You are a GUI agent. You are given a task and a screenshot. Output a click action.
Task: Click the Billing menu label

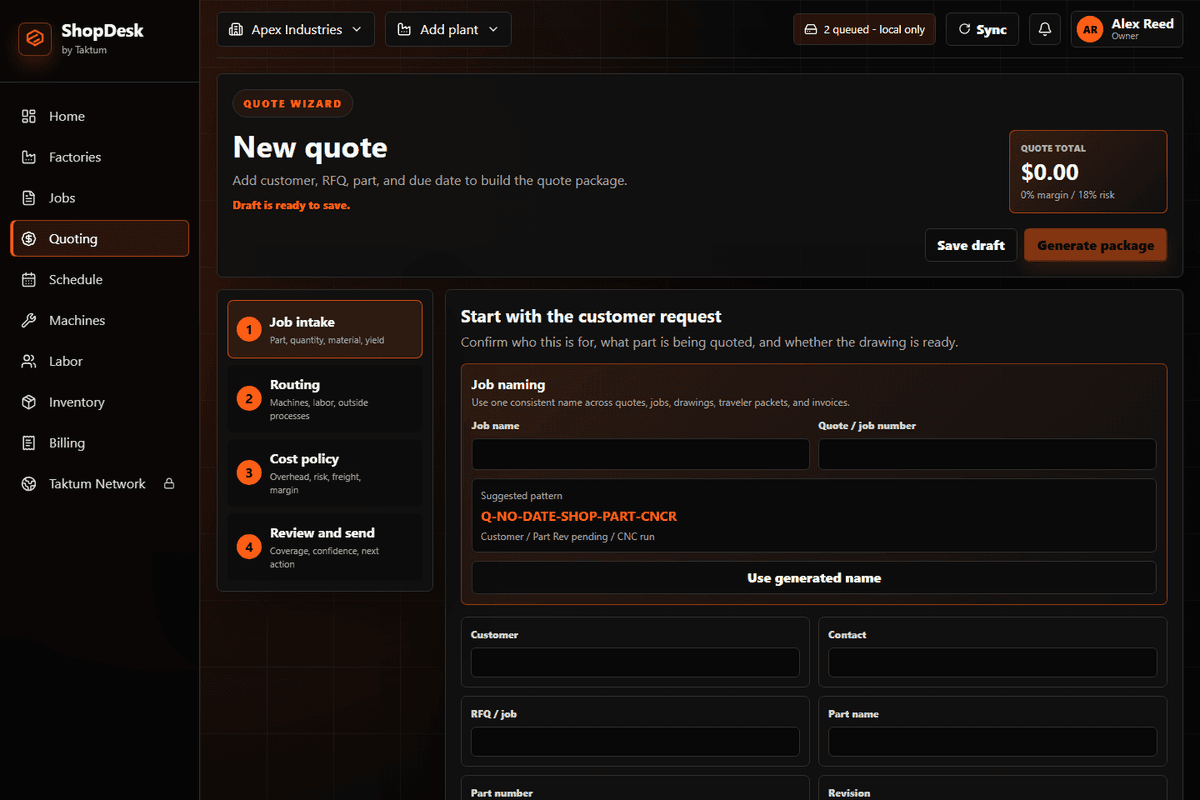pos(67,443)
